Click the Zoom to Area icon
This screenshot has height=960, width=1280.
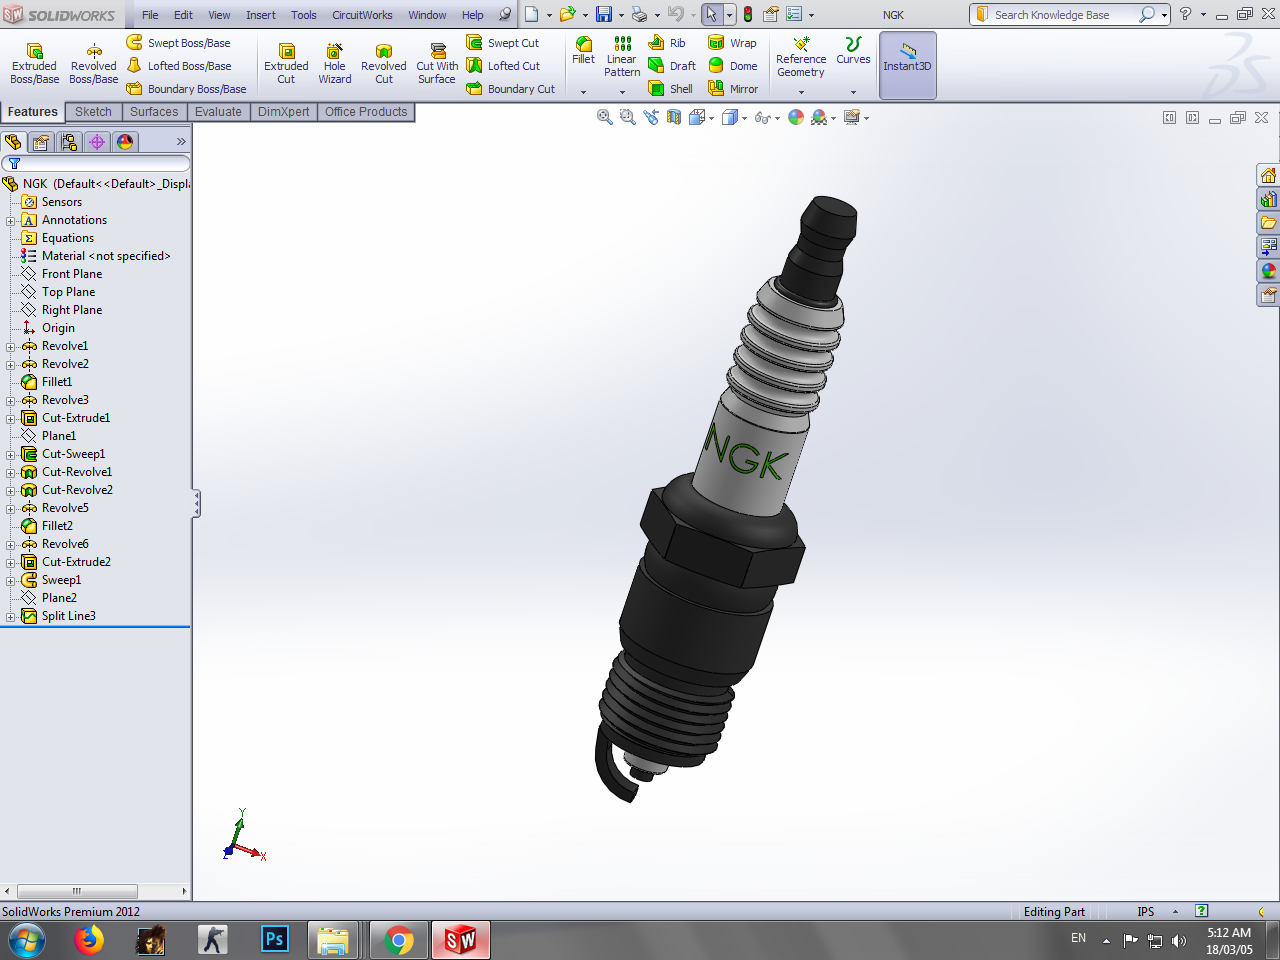point(627,117)
